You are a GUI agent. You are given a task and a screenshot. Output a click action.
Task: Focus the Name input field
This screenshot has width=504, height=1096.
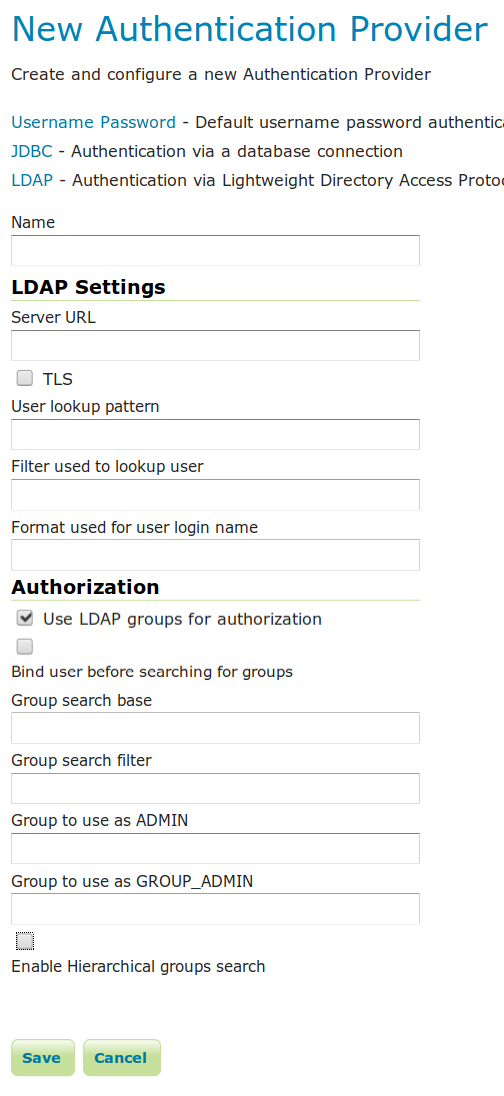215,250
